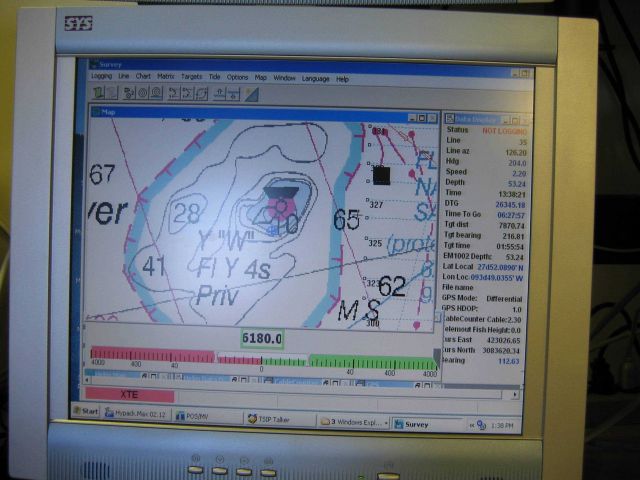The height and width of the screenshot is (480, 640).
Task: Open the Help menu
Action: click(x=342, y=79)
